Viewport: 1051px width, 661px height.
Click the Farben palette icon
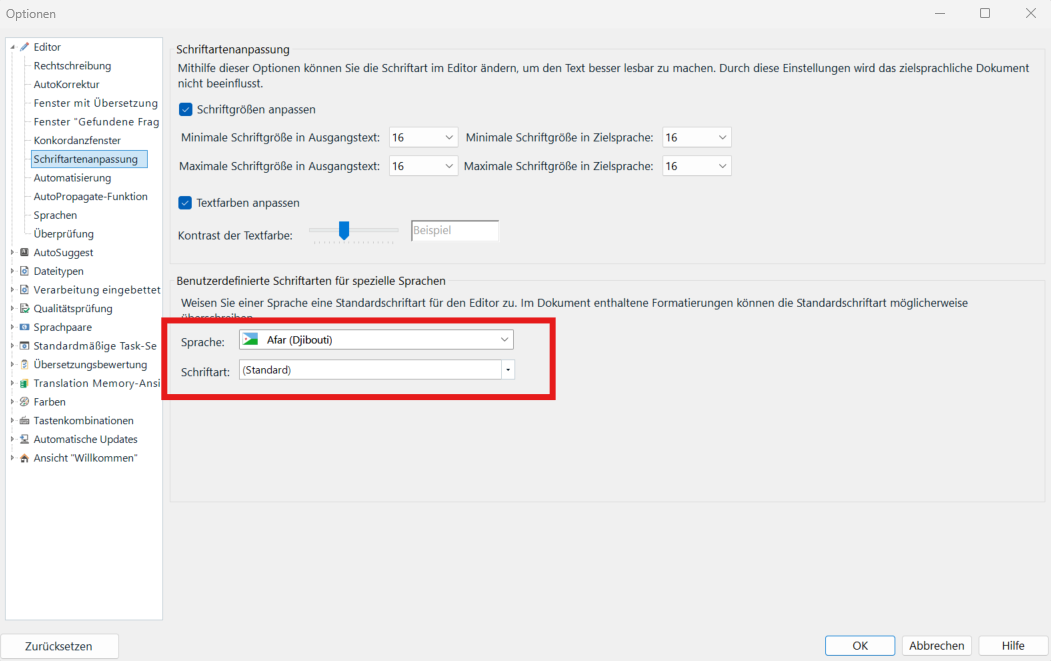25,402
